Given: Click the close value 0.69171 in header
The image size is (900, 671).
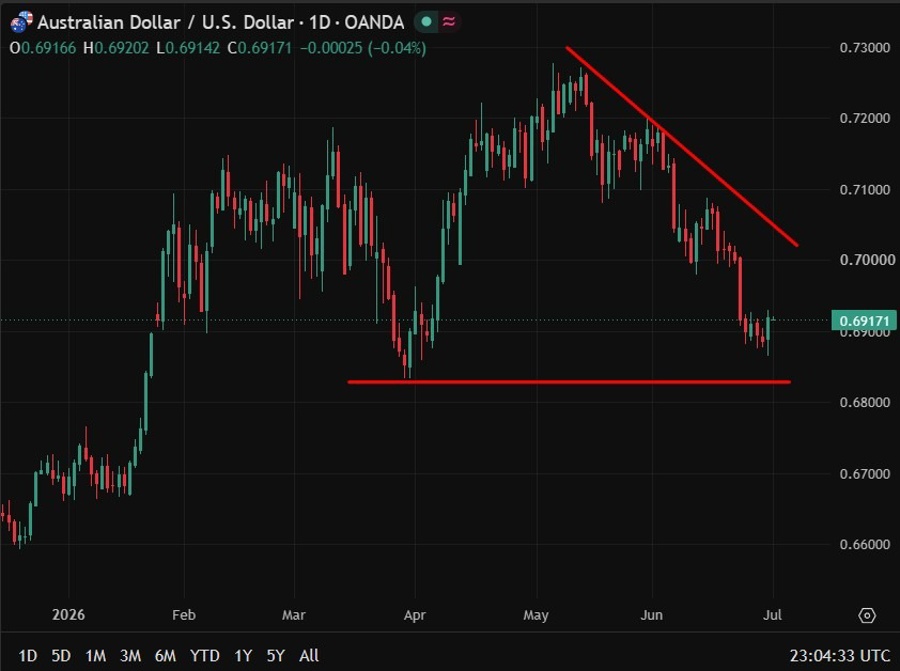Looking at the screenshot, I should click(x=265, y=48).
